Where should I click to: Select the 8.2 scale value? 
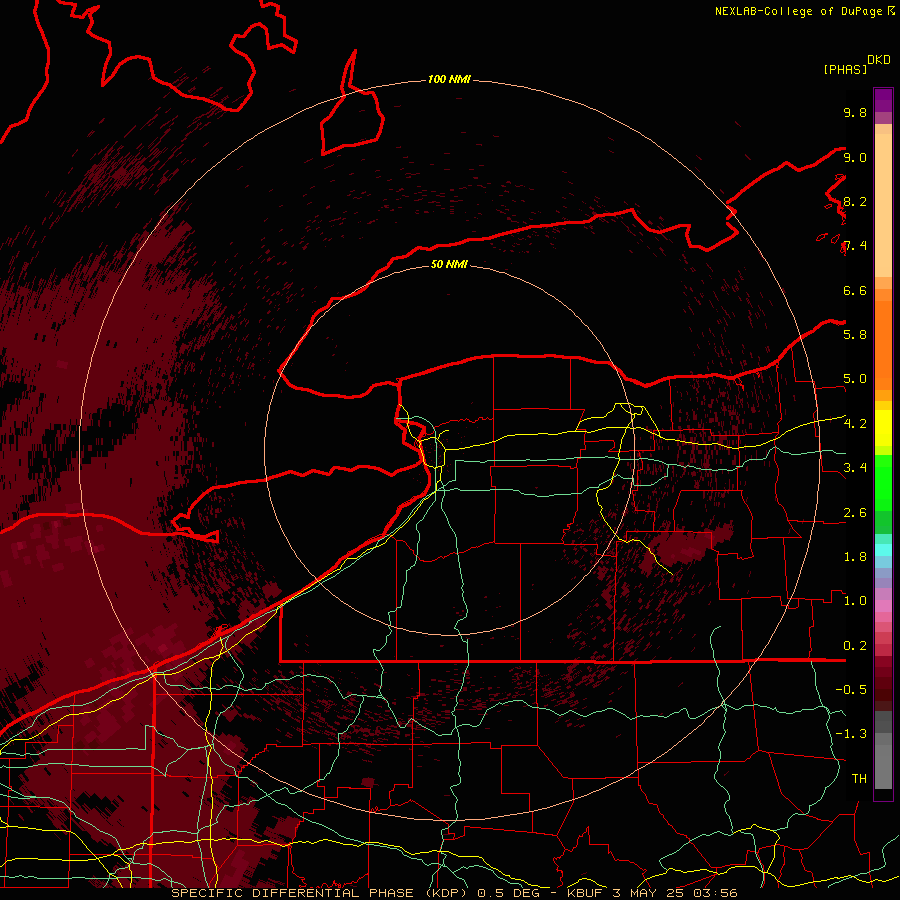[x=855, y=201]
